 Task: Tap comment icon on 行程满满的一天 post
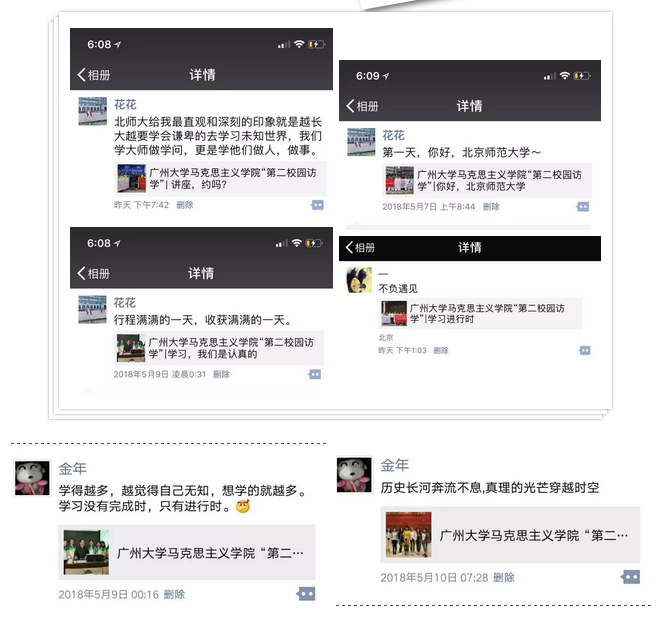[314, 374]
